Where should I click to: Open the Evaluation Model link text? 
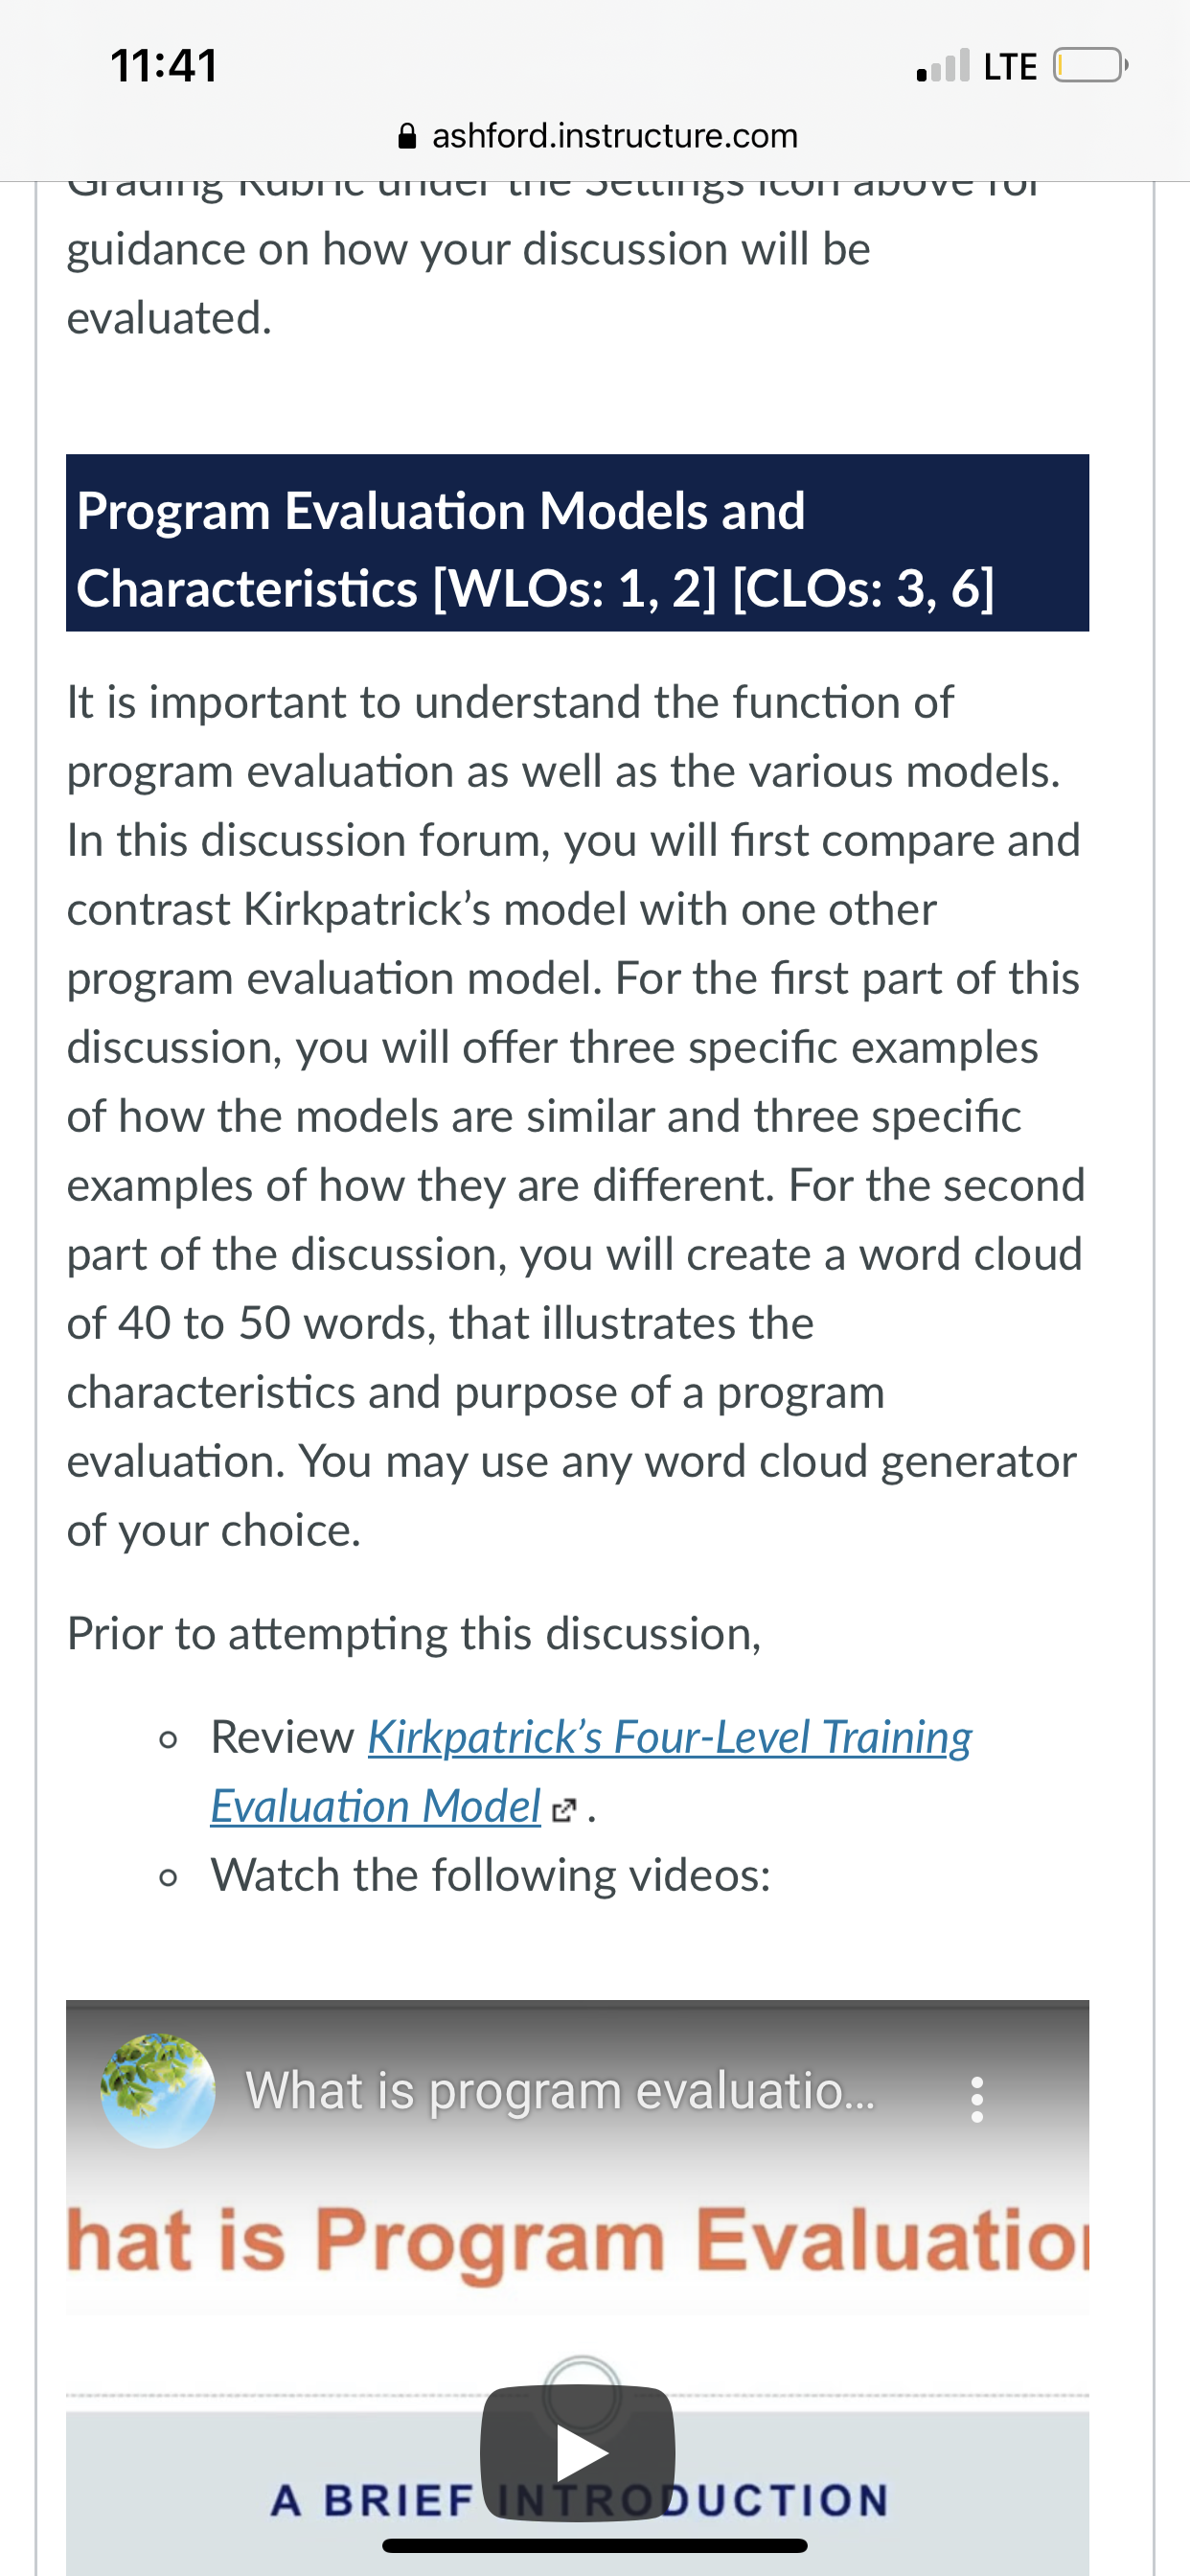click(376, 1806)
